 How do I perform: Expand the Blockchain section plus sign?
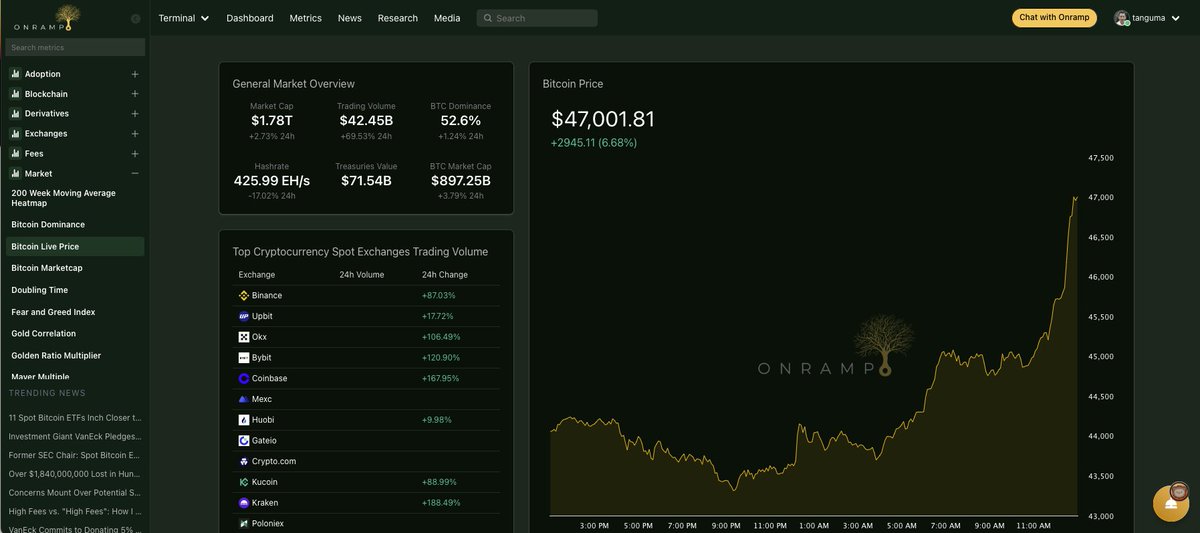tap(135, 94)
